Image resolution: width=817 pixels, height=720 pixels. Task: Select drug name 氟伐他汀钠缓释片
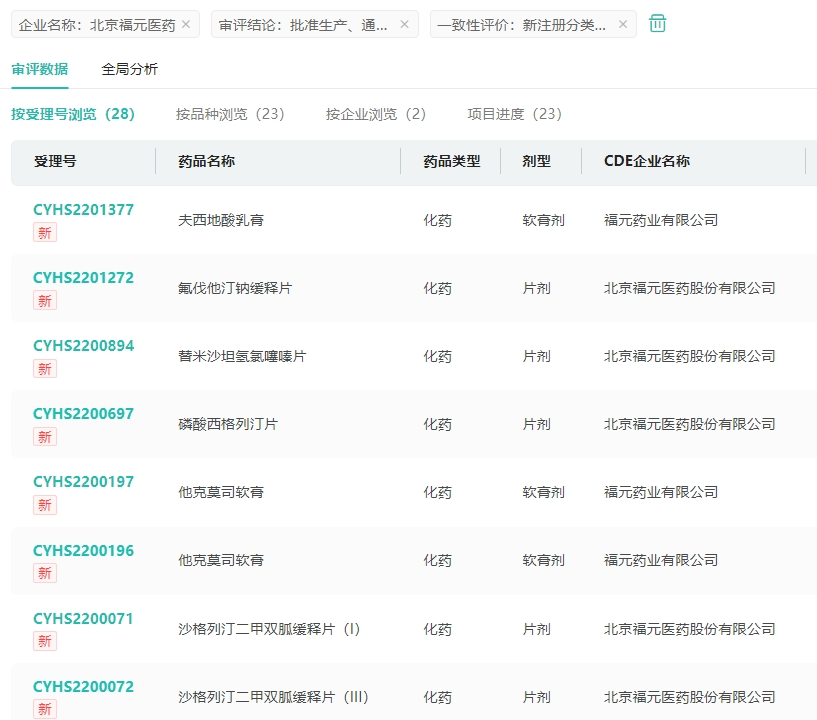[x=235, y=288]
